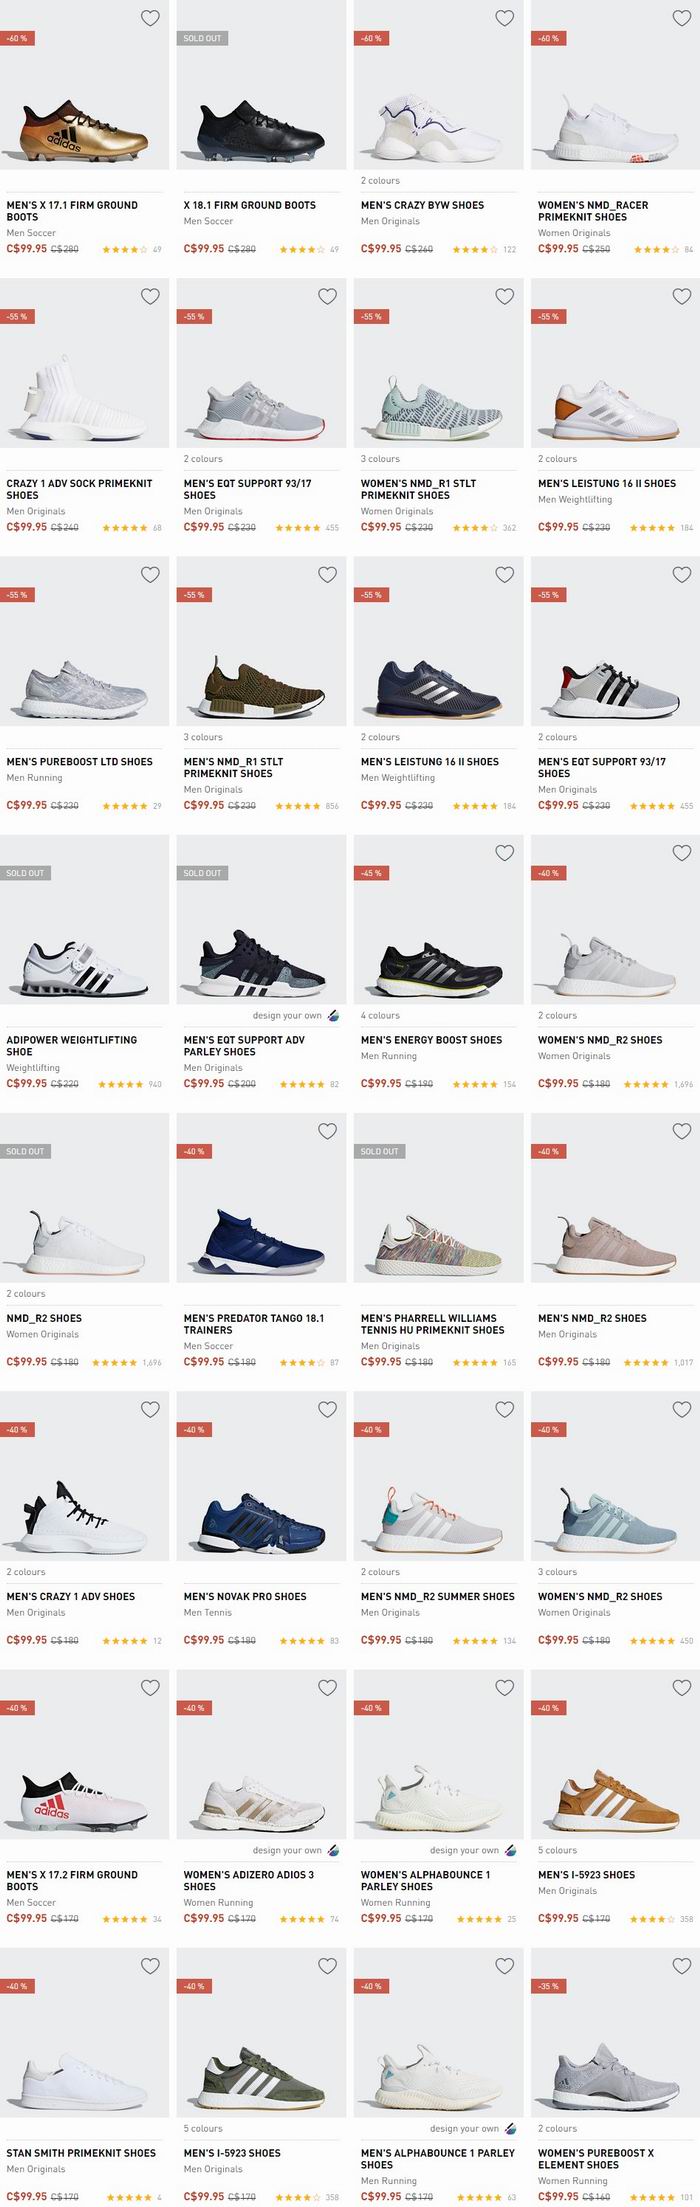Add Men's X 17.1 Firm Ground Boots to wishlist
Screen dimensions: 700x2207
pyautogui.click(x=150, y=18)
